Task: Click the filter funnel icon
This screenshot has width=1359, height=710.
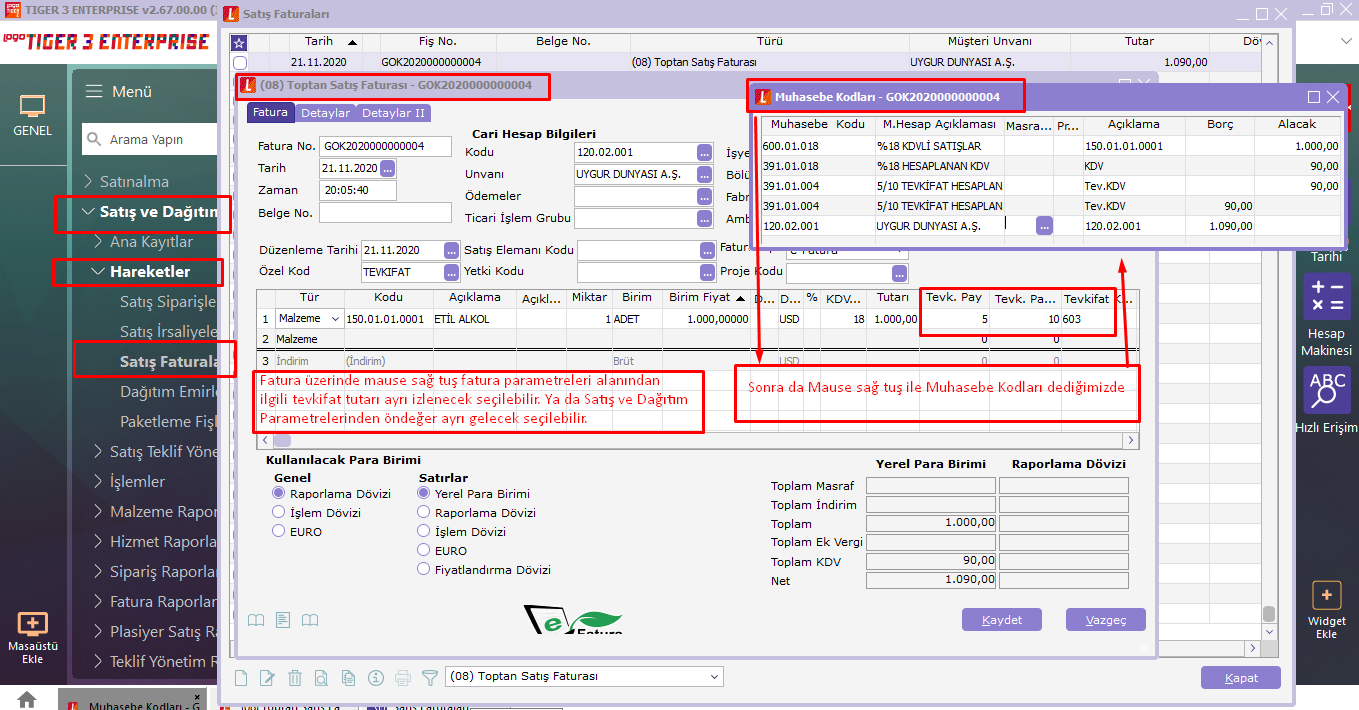Action: click(430, 677)
